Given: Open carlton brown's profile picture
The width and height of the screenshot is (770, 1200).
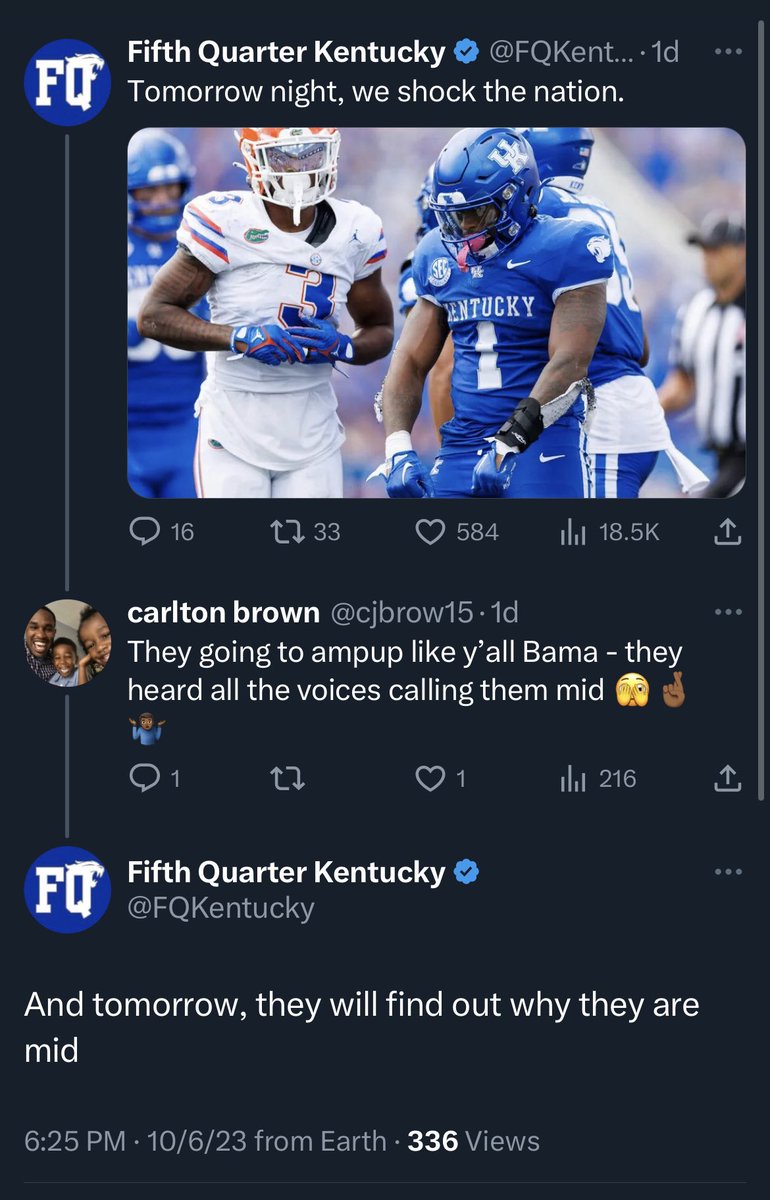Looking at the screenshot, I should [x=66, y=642].
